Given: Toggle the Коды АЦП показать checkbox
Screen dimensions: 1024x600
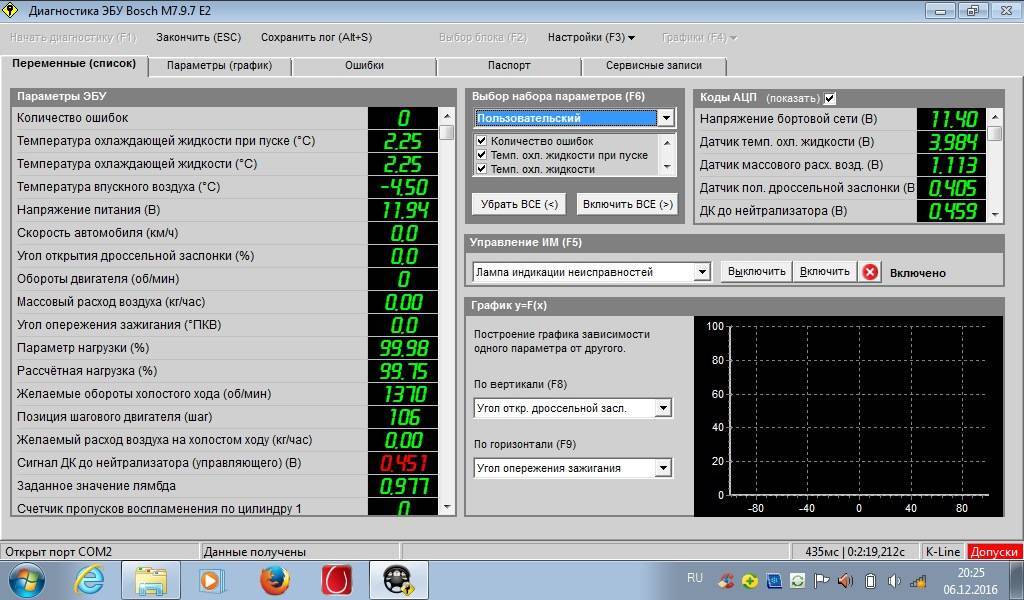Looking at the screenshot, I should pyautogui.click(x=829, y=98).
